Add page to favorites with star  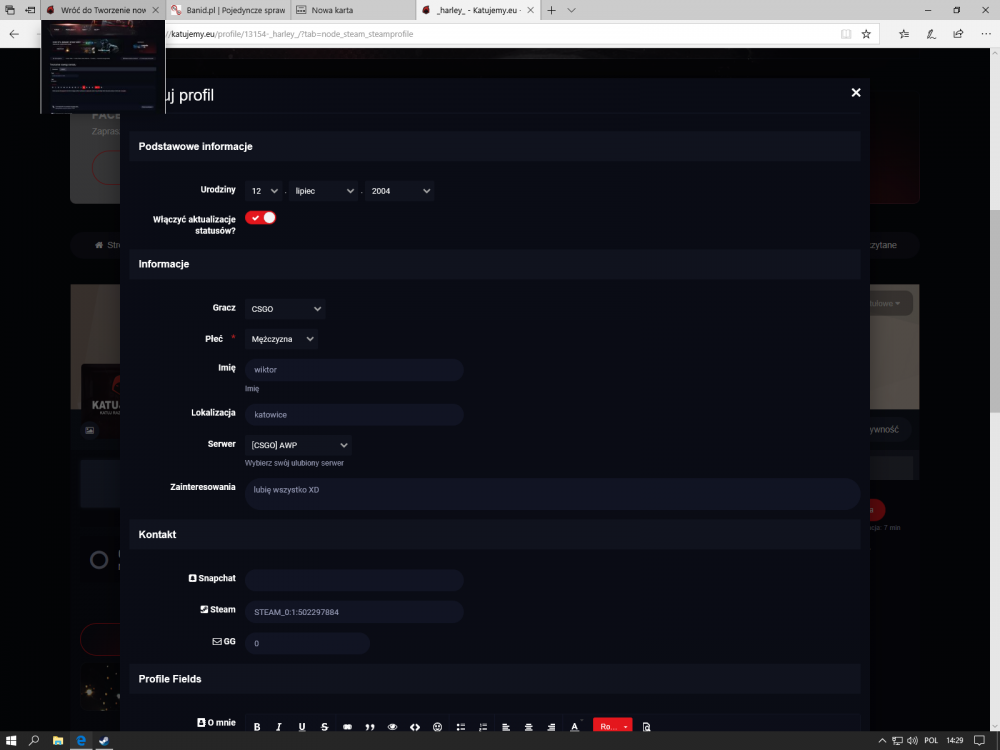click(x=866, y=34)
